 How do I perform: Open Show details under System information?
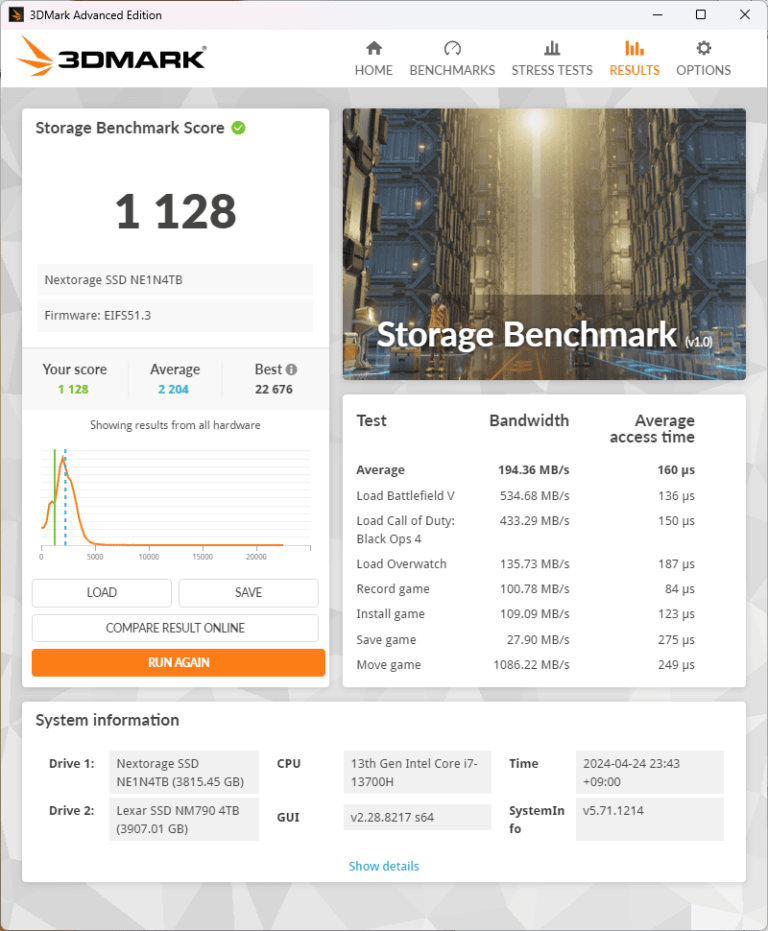(x=384, y=866)
